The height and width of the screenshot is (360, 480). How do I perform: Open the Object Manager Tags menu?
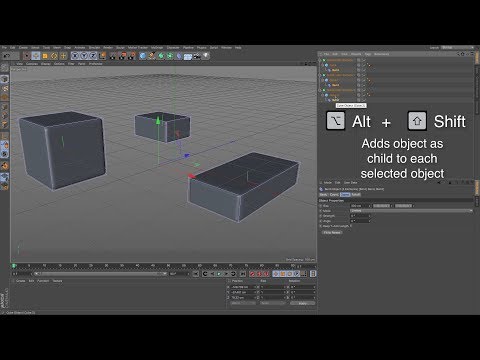(368, 54)
